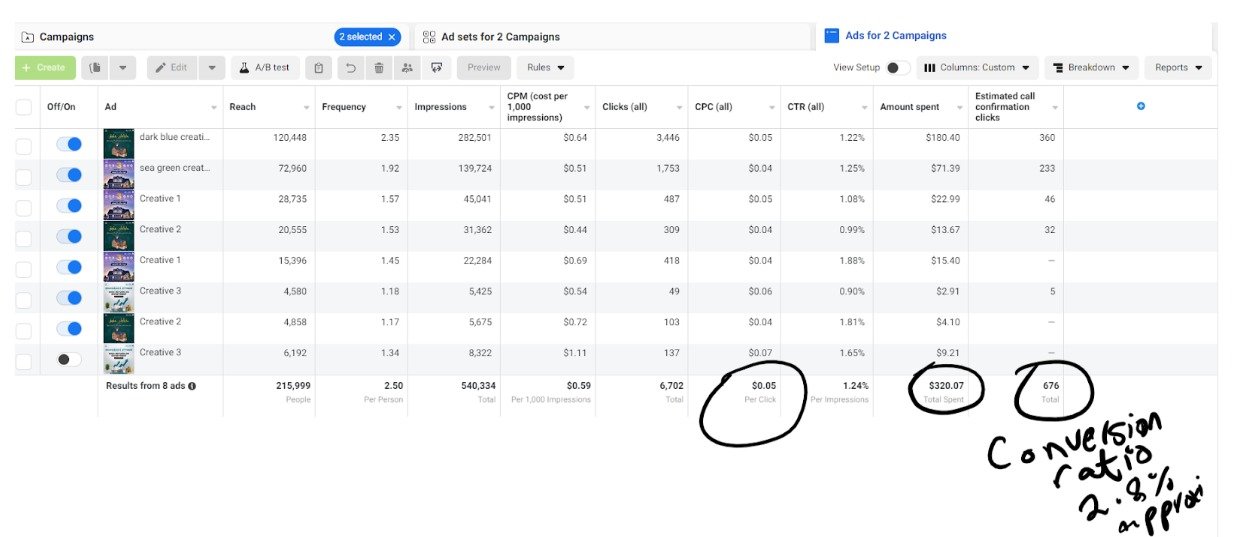Open the Columns: Custom dropdown

point(977,68)
